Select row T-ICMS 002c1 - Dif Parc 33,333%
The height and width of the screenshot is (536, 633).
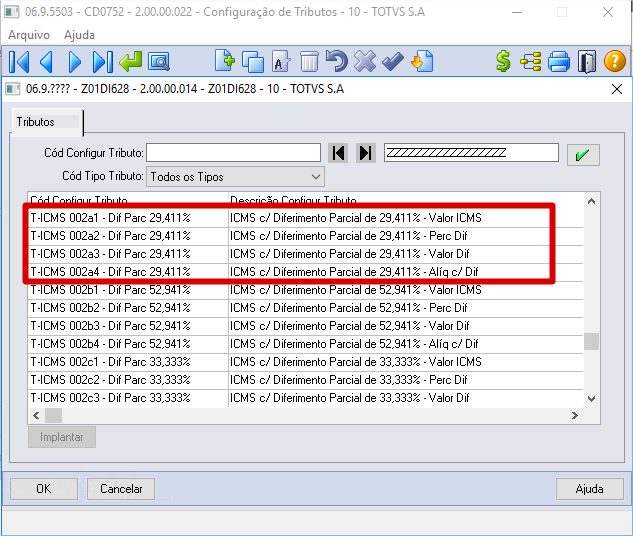coord(306,362)
